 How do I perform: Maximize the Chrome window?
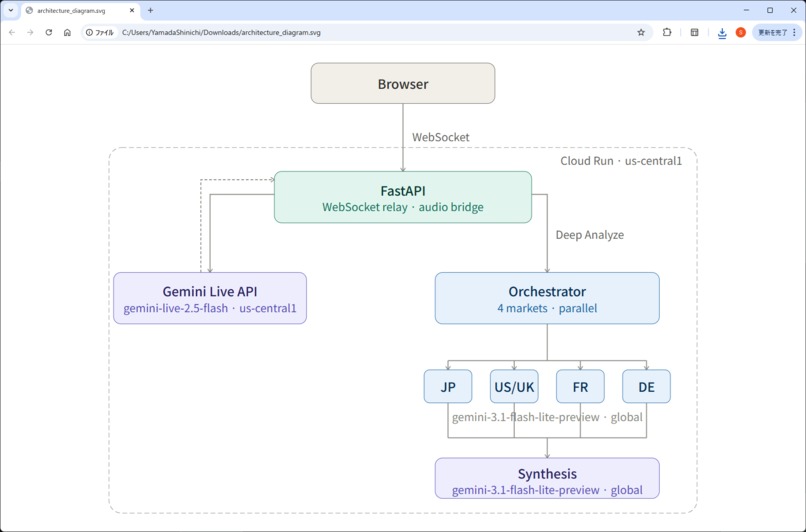(770, 10)
